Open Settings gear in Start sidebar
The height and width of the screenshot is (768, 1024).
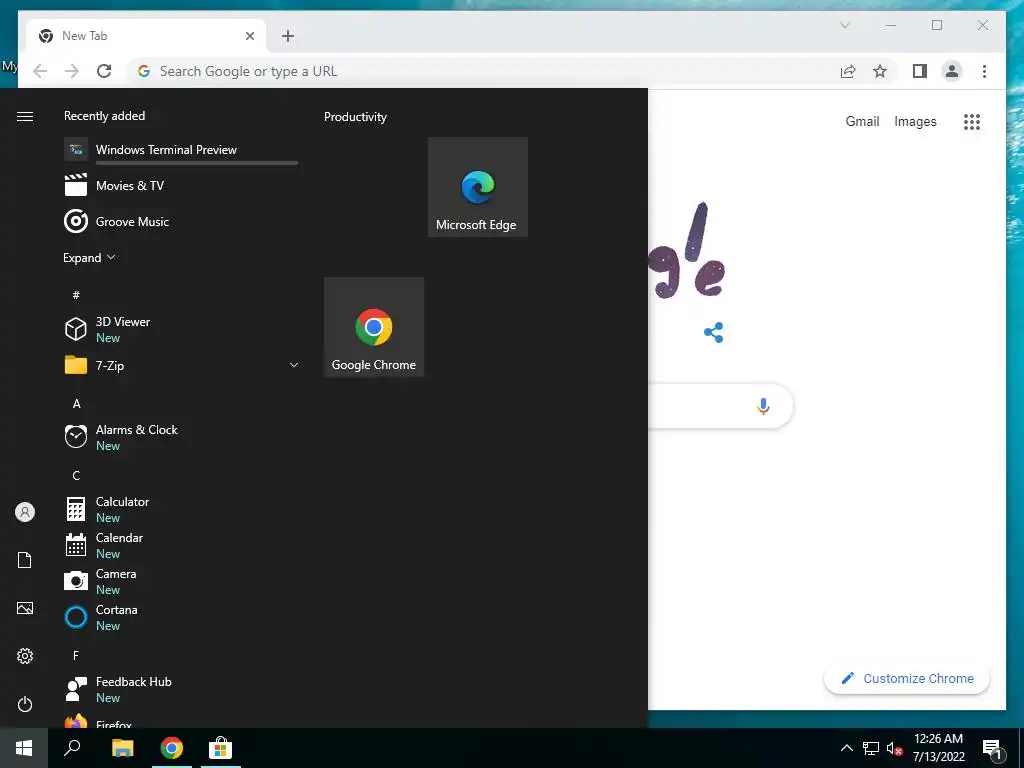click(x=25, y=656)
